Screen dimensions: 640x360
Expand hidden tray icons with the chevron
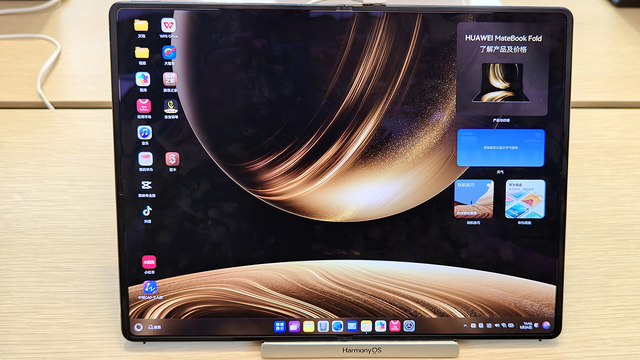(465, 325)
